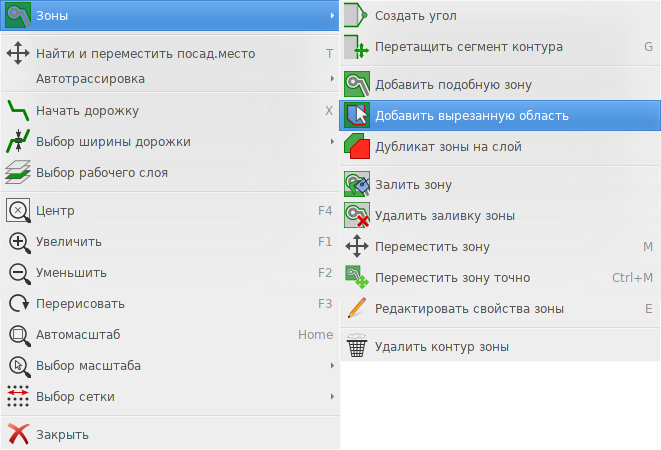This screenshot has height=450, width=661.
Task: Click the move zone exactly icon
Action: [x=357, y=277]
